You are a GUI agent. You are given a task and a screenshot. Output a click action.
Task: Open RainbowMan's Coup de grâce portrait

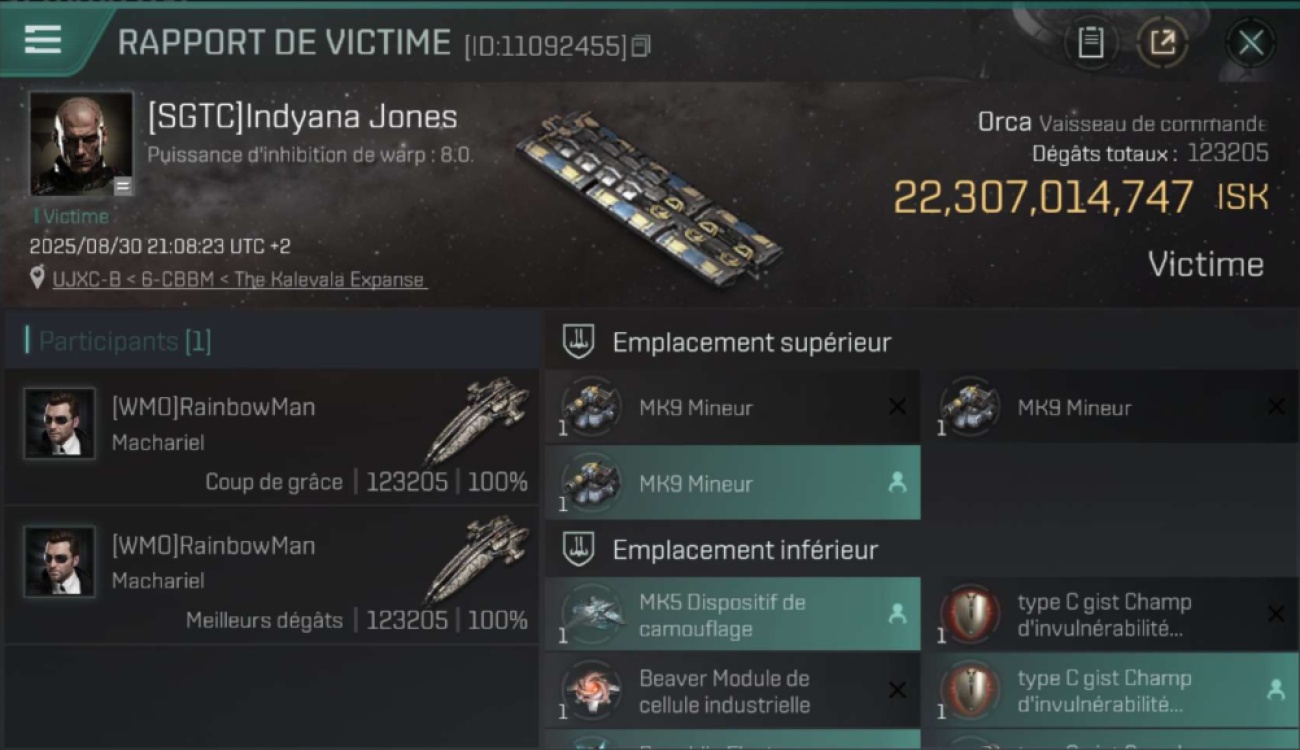tap(60, 424)
